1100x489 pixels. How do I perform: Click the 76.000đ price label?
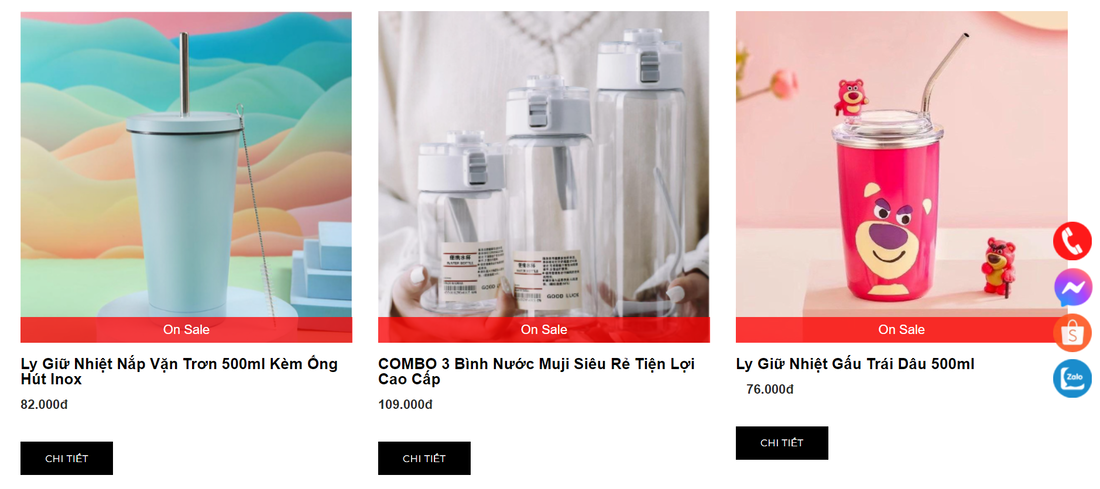point(770,389)
